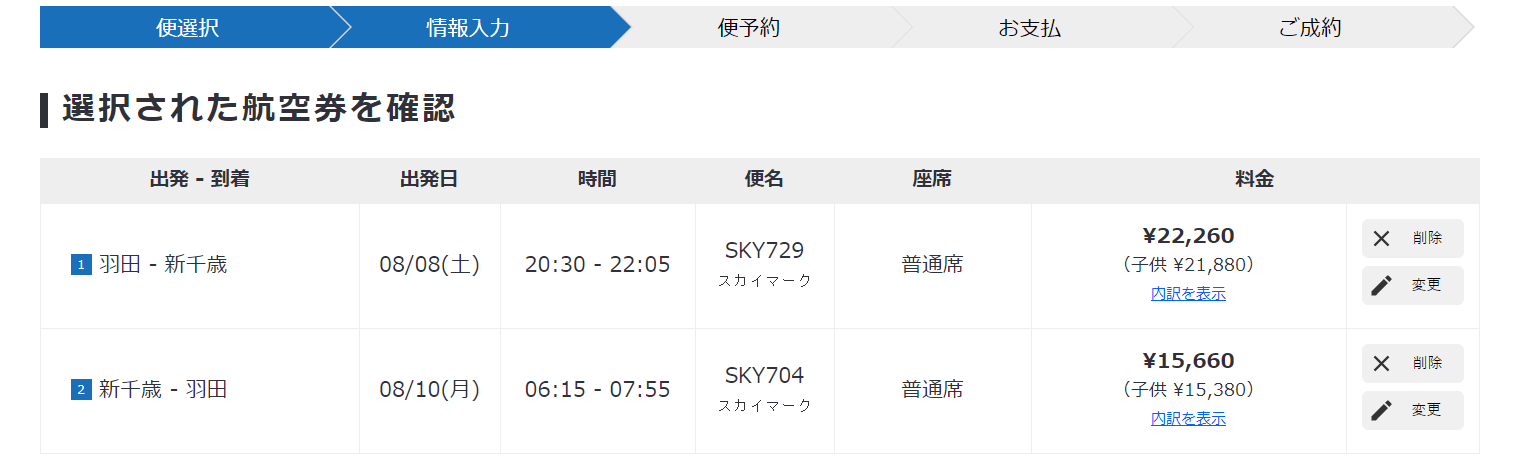Click the pencil edit icon for flight SKY704
This screenshot has height=462, width=1540.
1381,410
